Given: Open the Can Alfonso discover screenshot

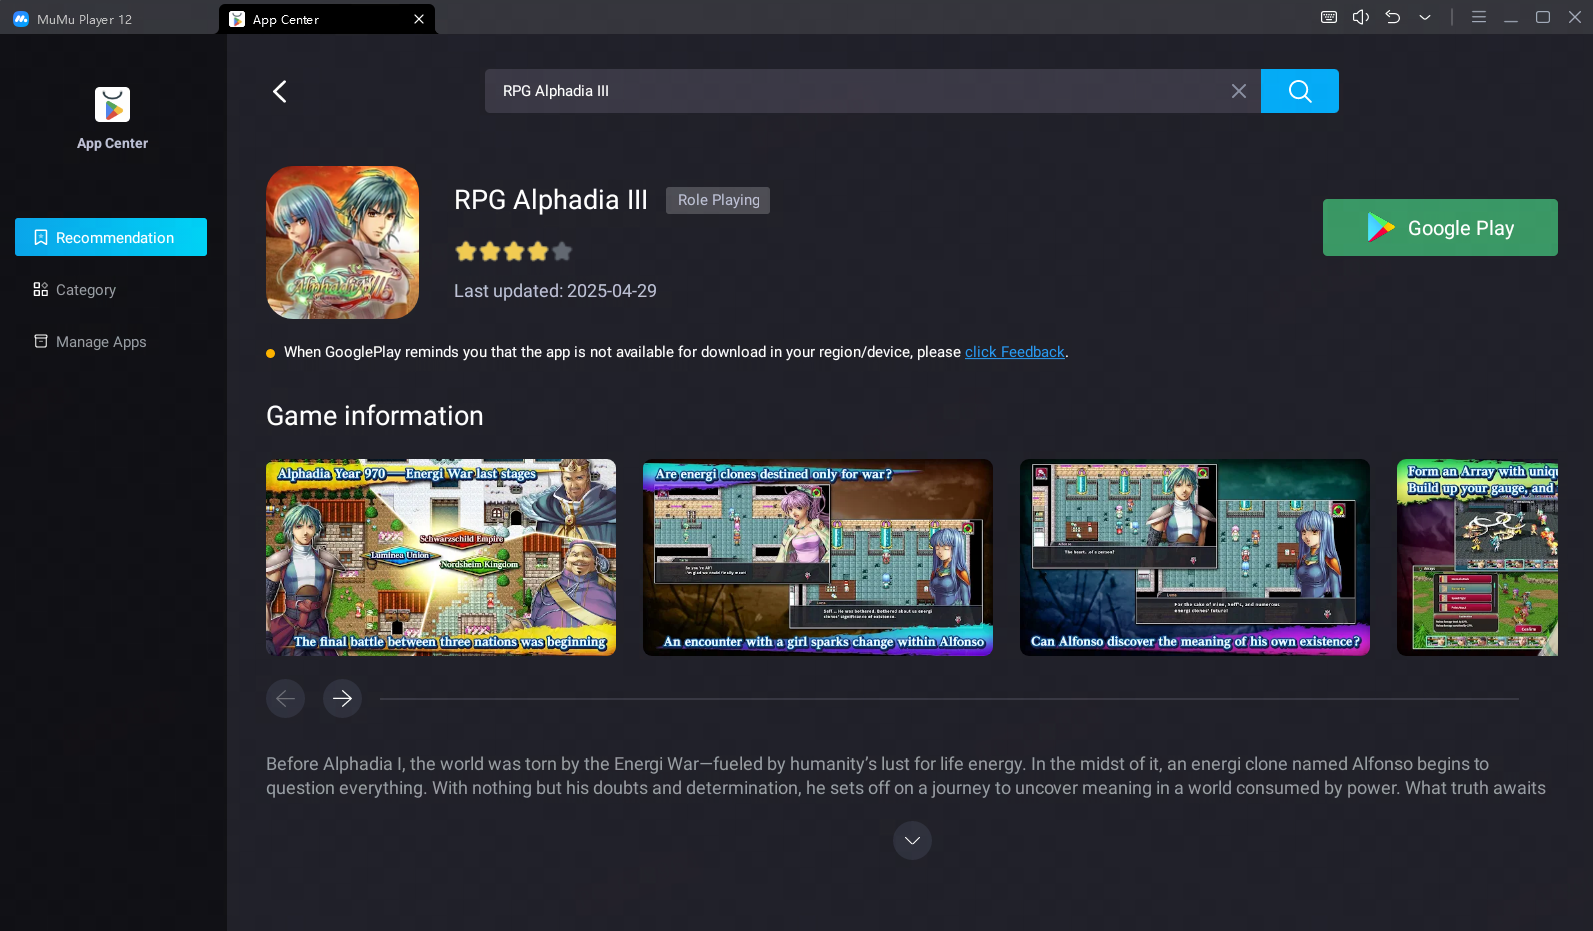Looking at the screenshot, I should (x=1195, y=557).
